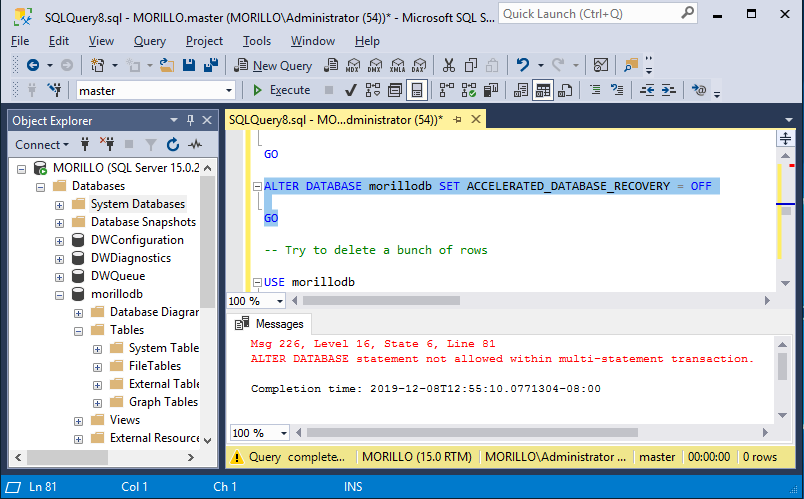Click the Decrease Indent icon
Viewport: 804px width, 499px height.
(647, 91)
